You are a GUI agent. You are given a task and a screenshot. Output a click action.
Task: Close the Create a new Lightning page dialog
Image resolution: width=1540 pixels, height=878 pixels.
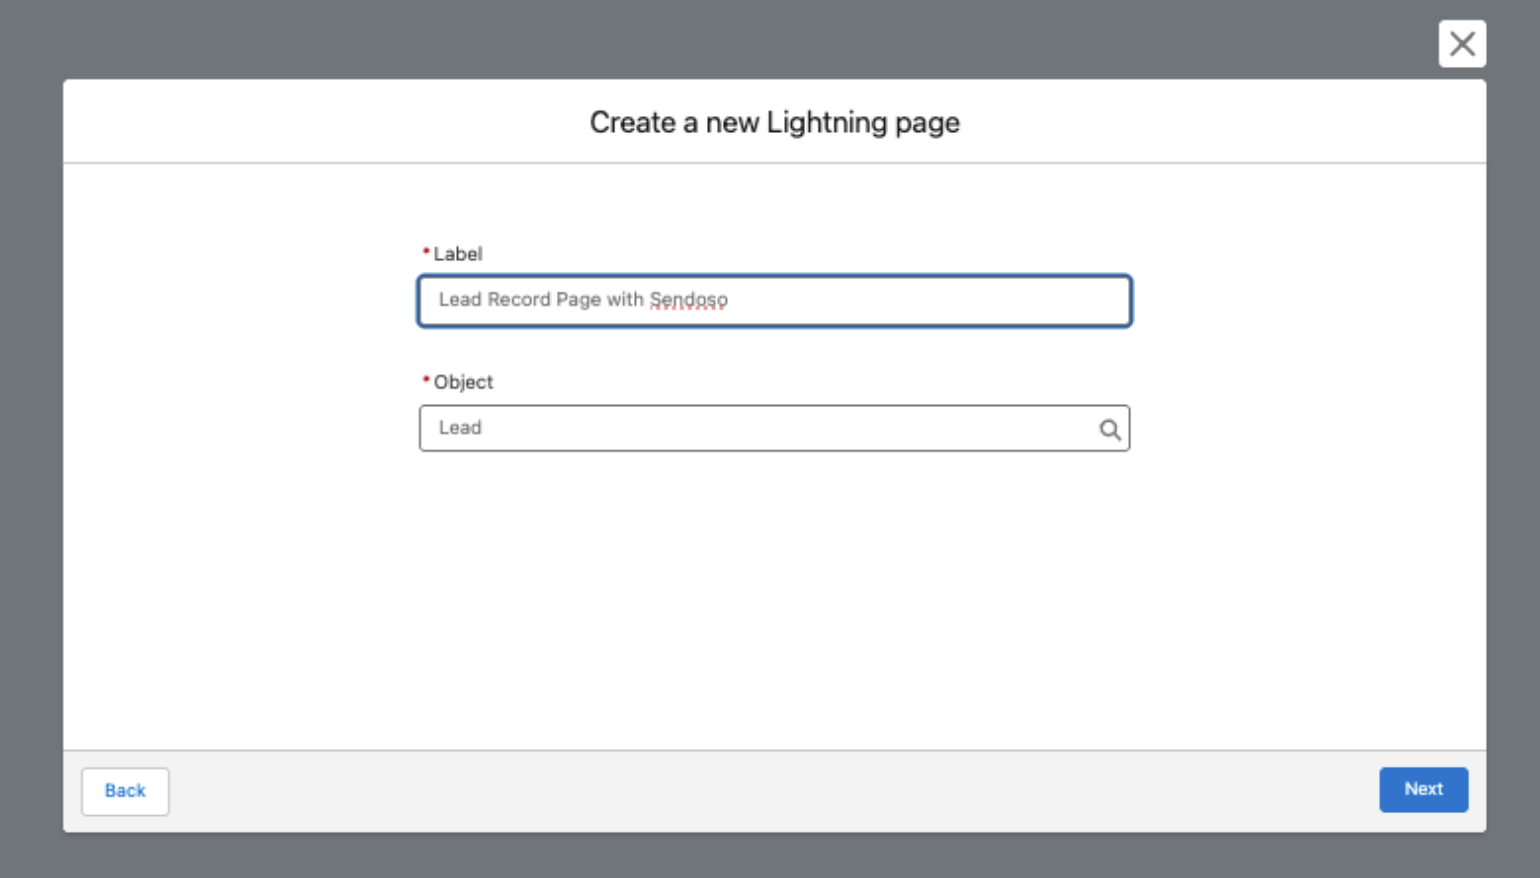(1462, 44)
